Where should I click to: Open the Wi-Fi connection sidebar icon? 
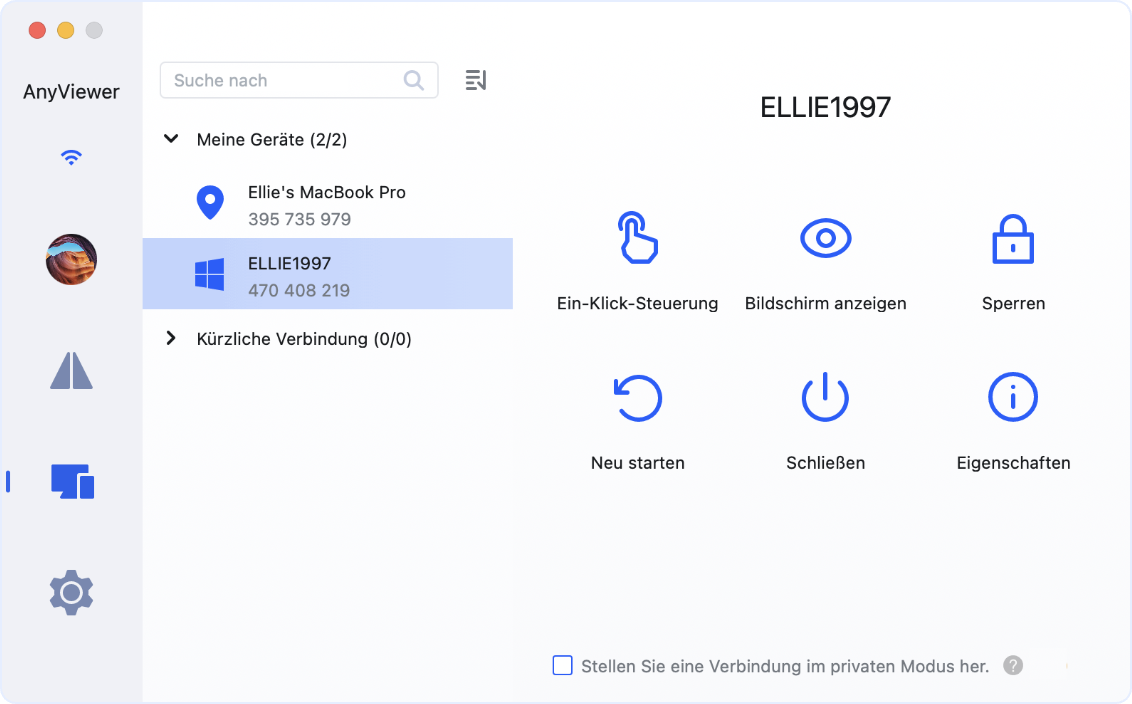[71, 157]
